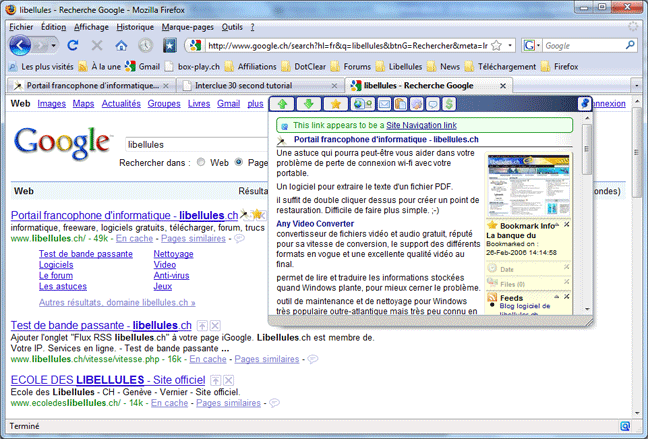Click the Google search field containing libellules

click(197, 145)
